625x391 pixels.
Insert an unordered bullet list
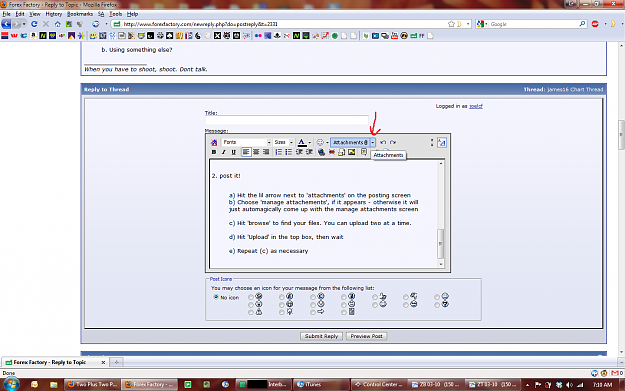pos(288,152)
